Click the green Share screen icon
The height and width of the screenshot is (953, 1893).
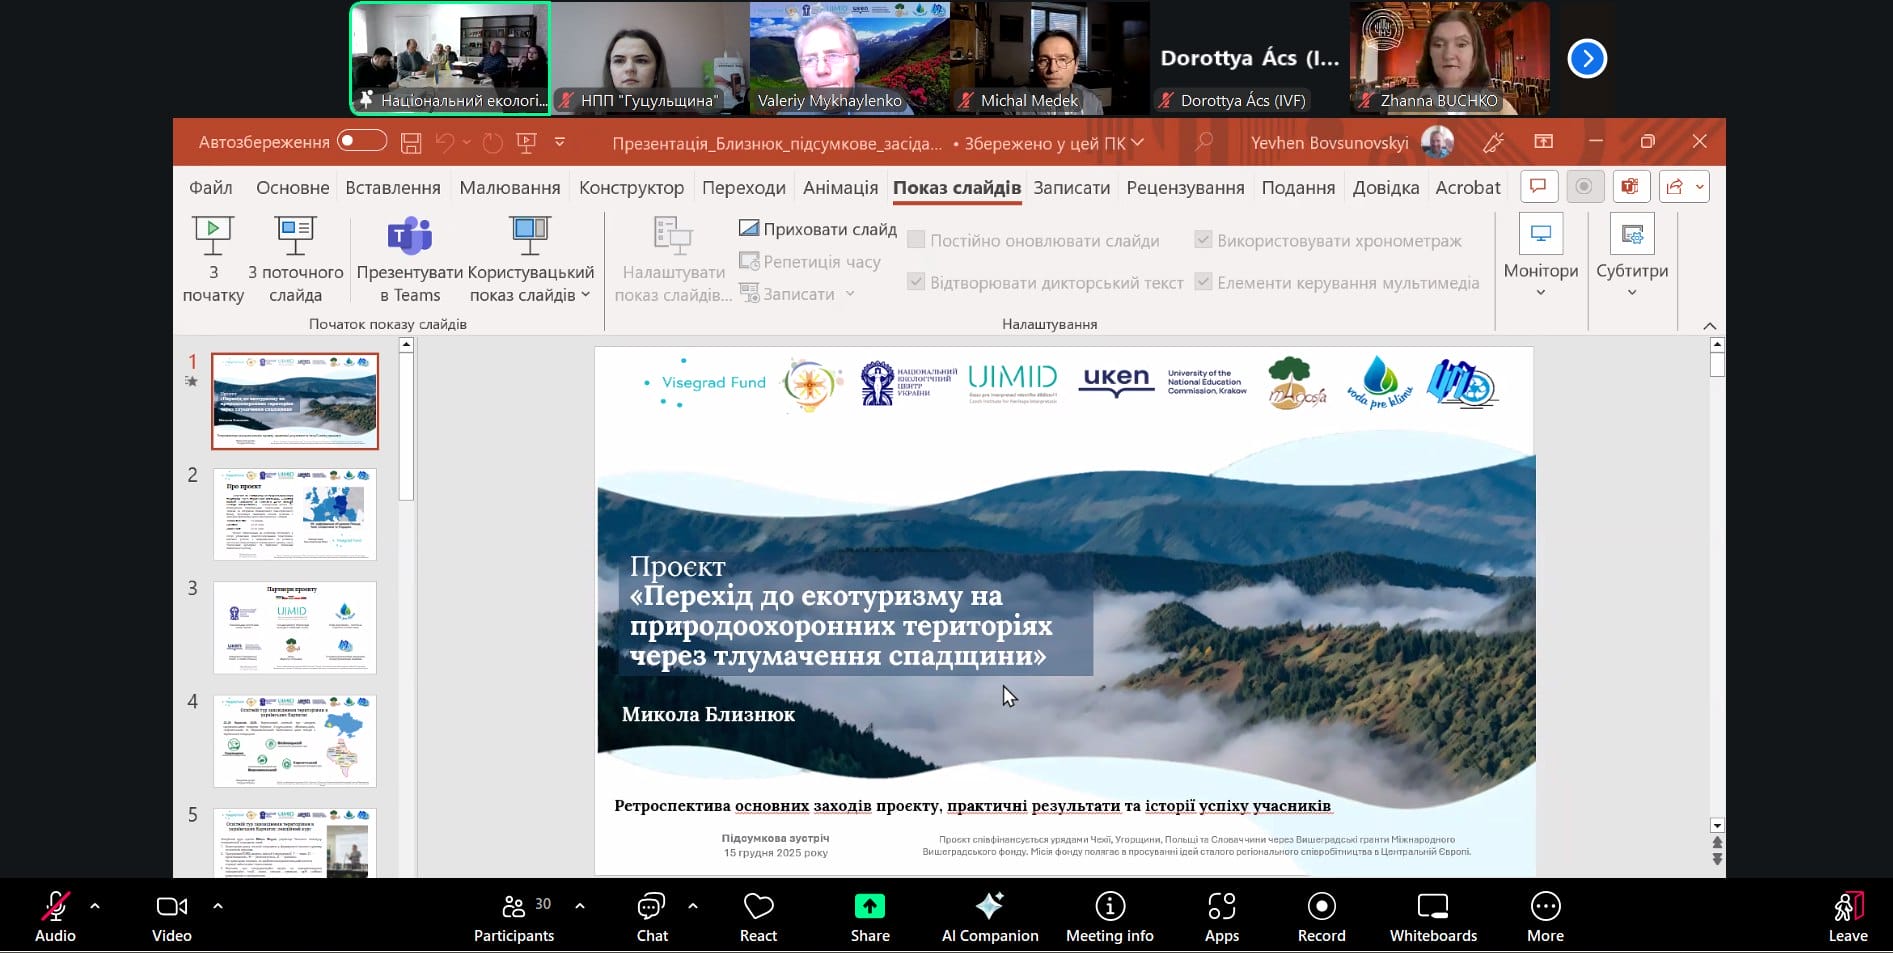[x=869, y=906]
